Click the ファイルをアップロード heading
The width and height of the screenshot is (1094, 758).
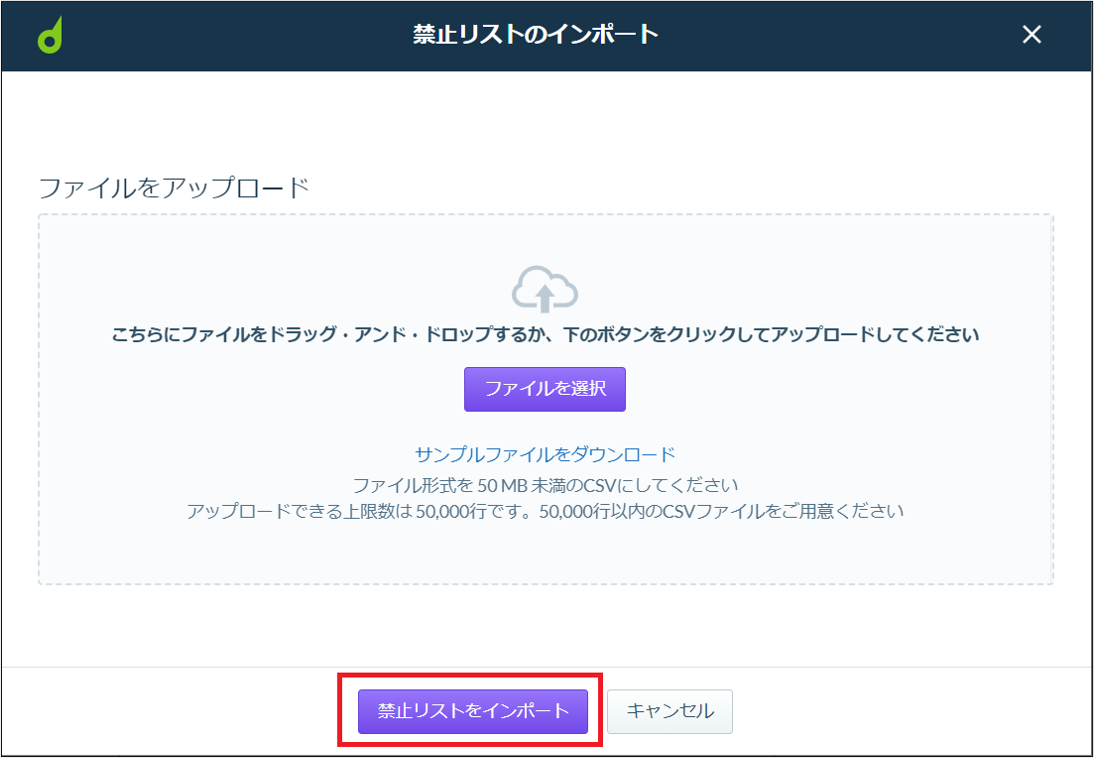click(x=174, y=188)
